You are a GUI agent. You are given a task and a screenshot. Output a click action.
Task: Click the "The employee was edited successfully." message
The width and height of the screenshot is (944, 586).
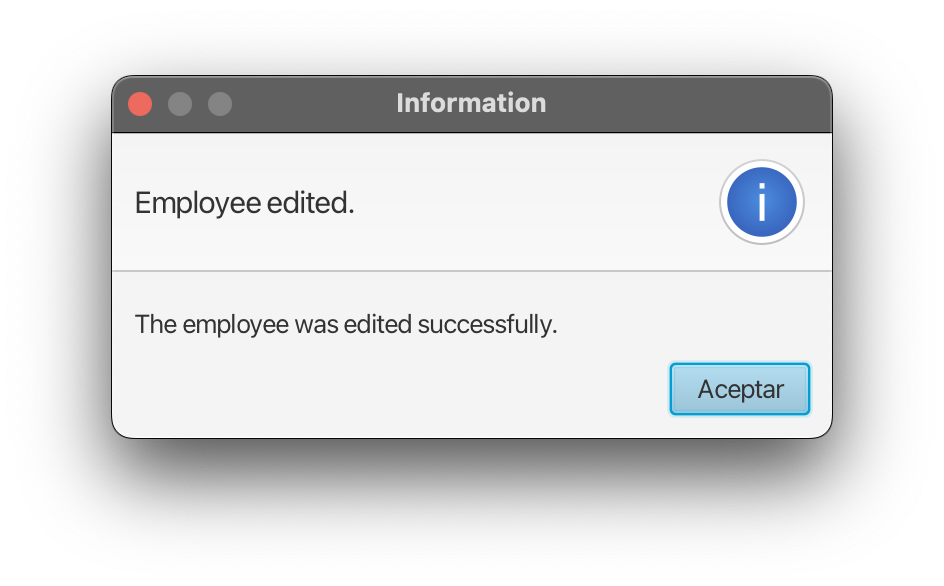point(346,325)
